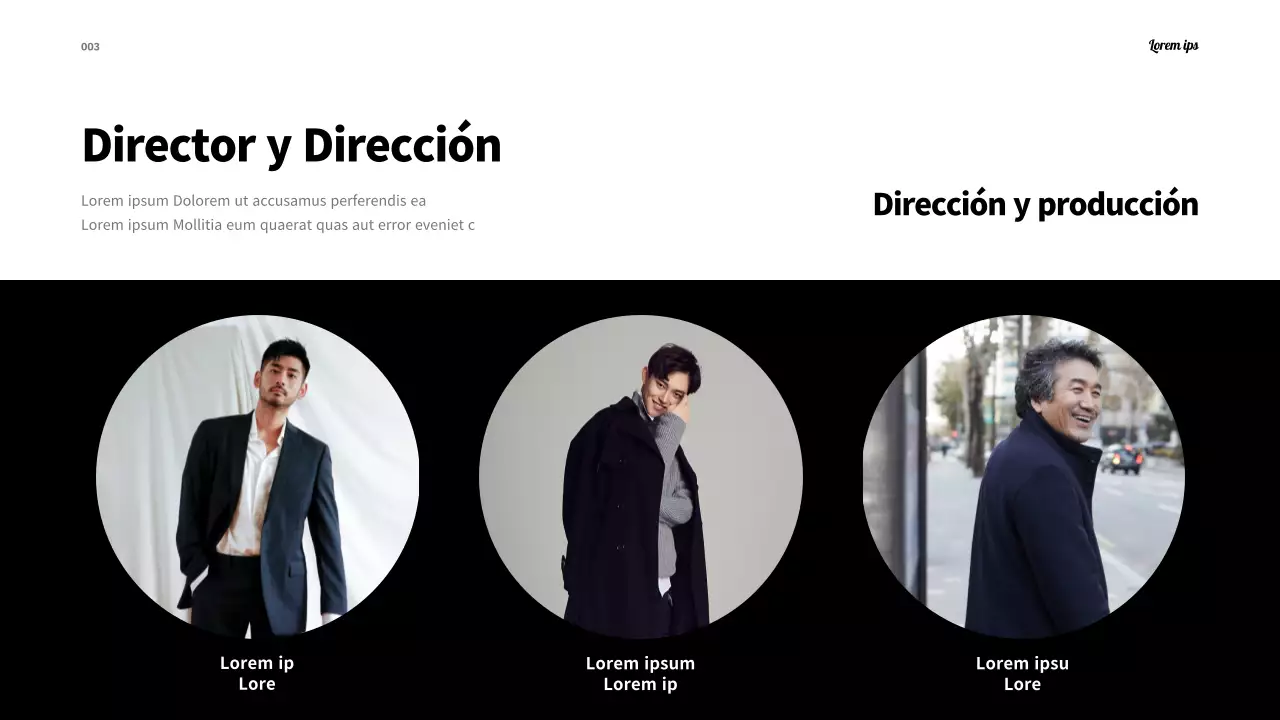Click the slide number 003
This screenshot has height=720, width=1280.
(x=90, y=47)
